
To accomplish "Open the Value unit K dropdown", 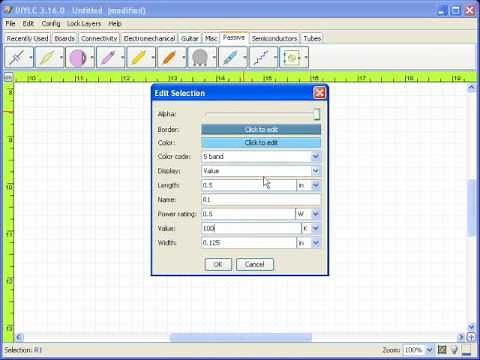I will pyautogui.click(x=315, y=228).
